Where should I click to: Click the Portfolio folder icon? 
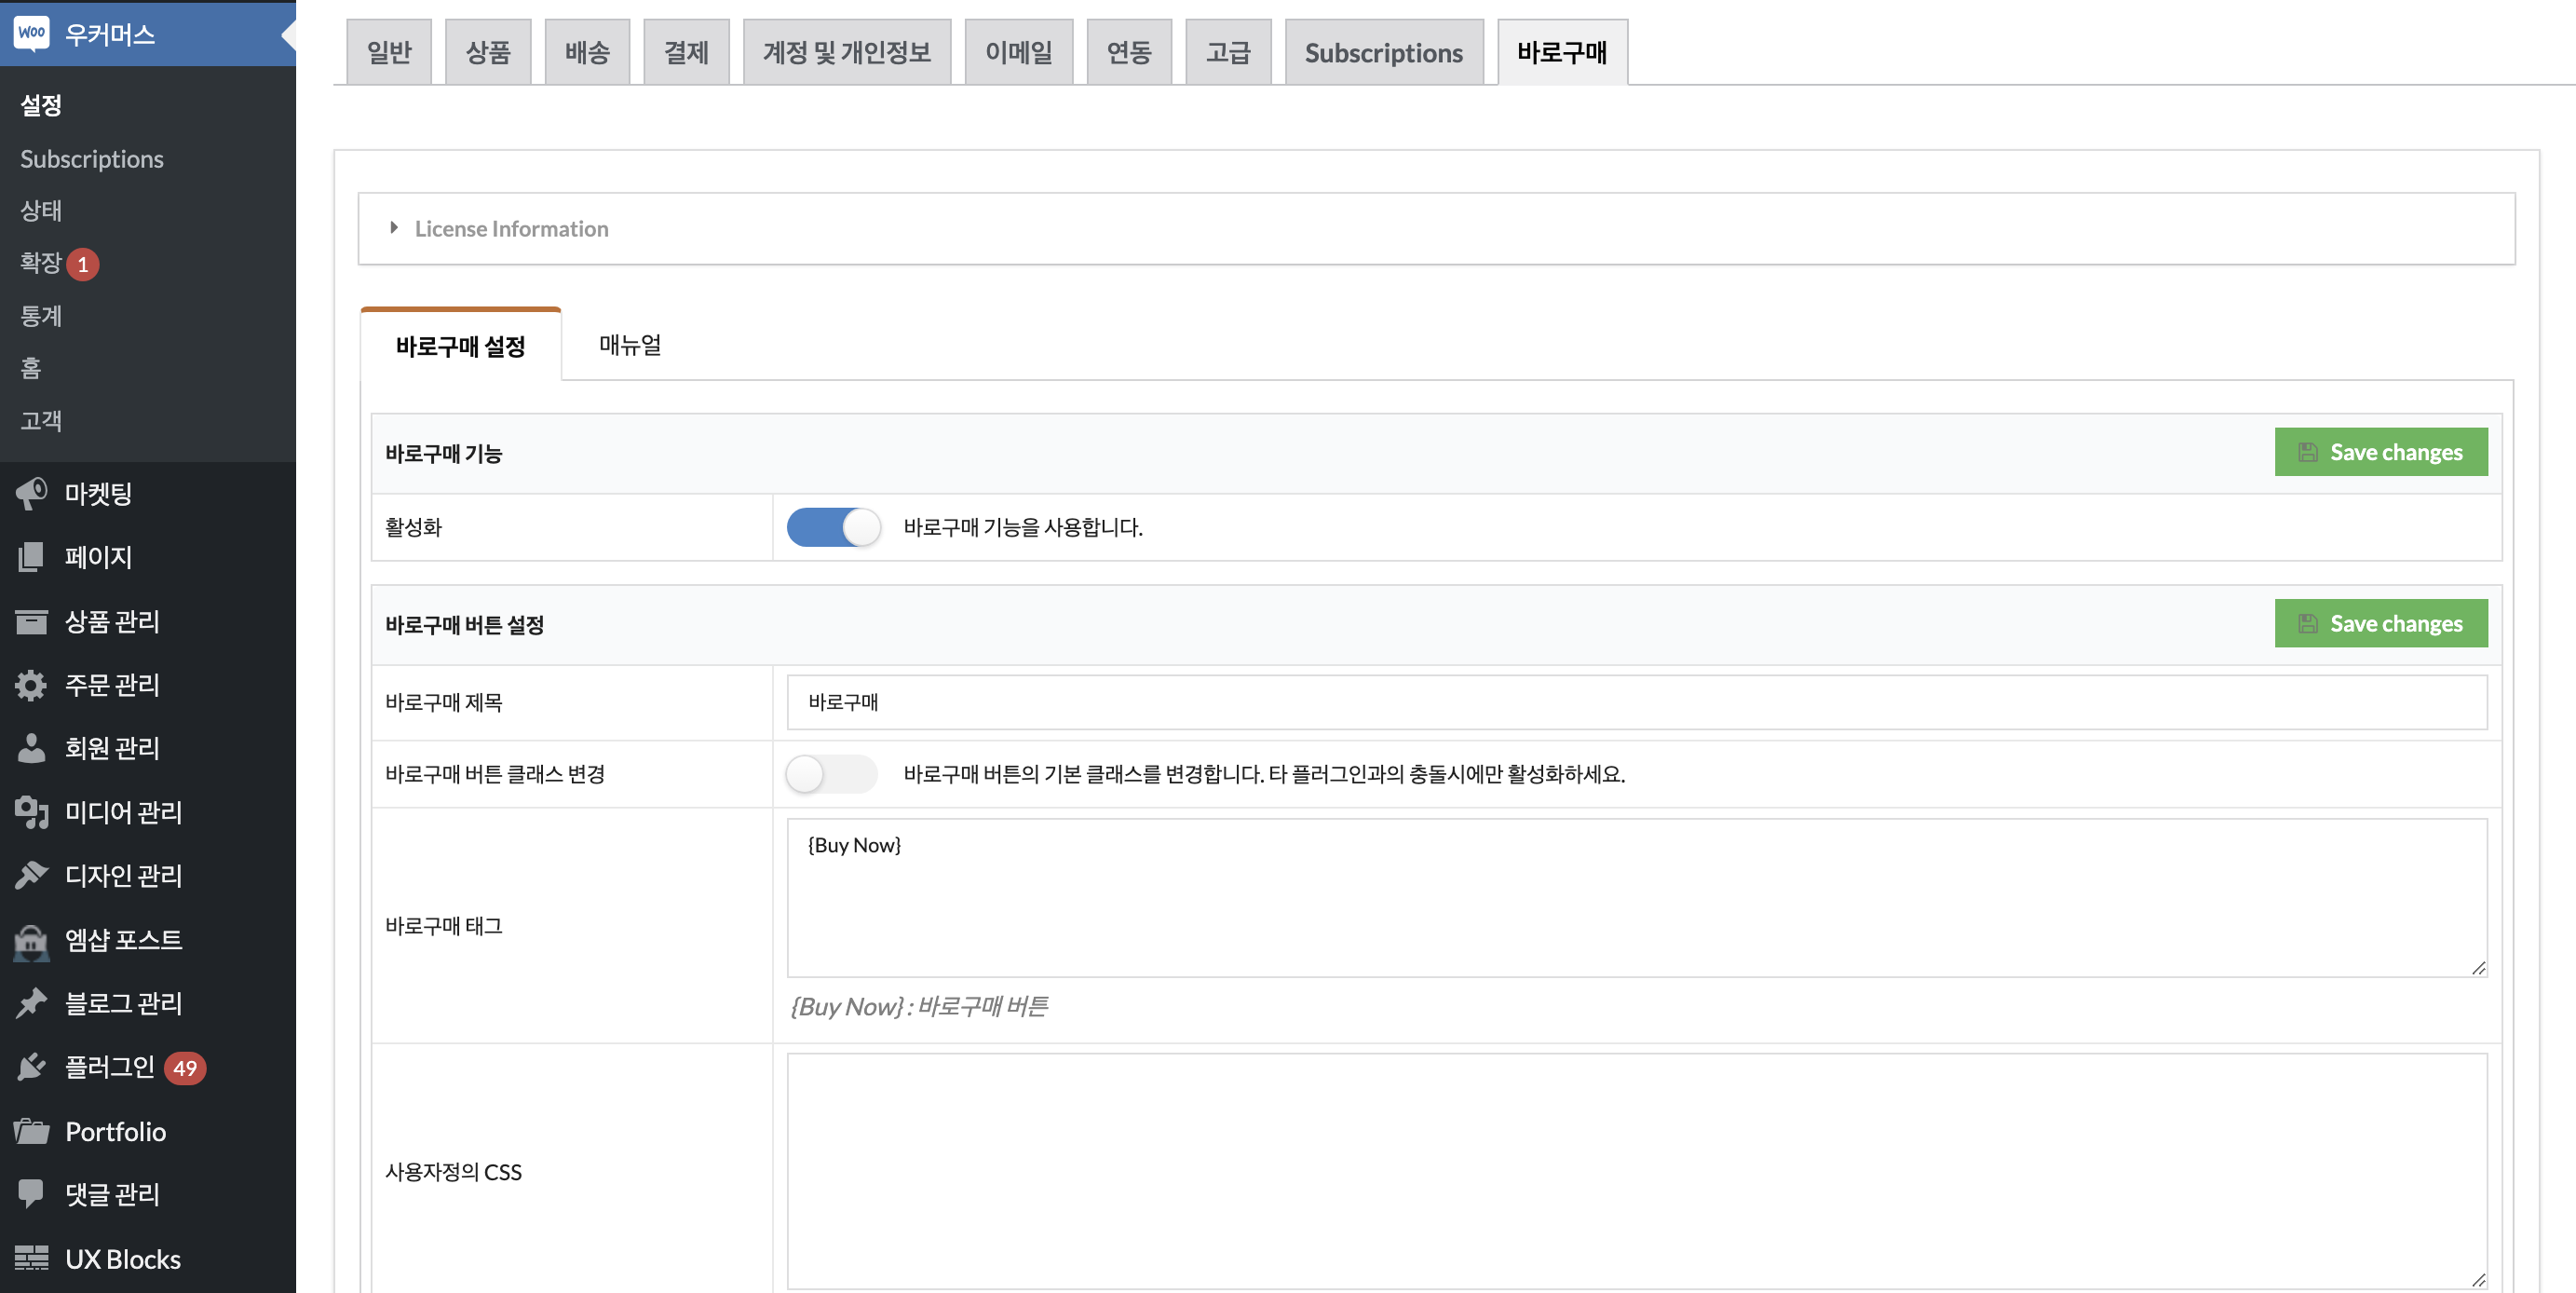pyautogui.click(x=31, y=1131)
